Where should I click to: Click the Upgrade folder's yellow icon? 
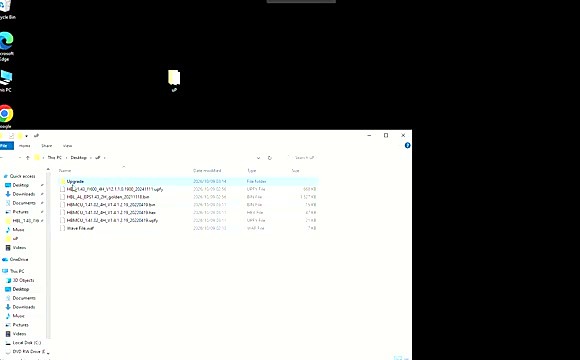tap(63, 181)
